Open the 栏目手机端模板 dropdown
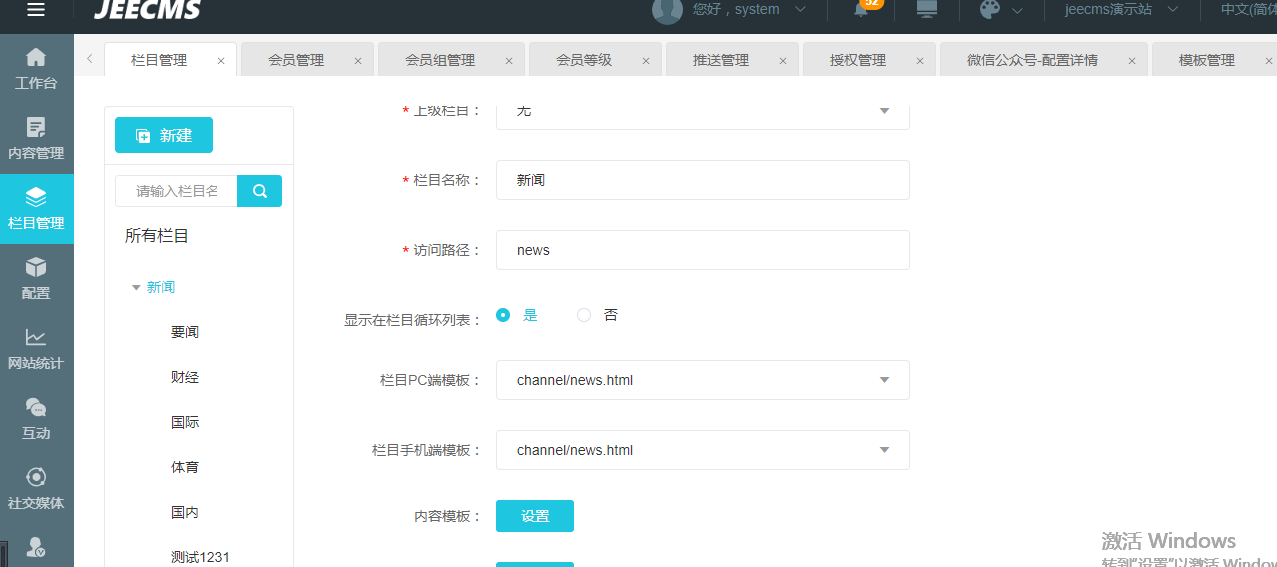Image resolution: width=1277 pixels, height=567 pixels. tap(702, 450)
